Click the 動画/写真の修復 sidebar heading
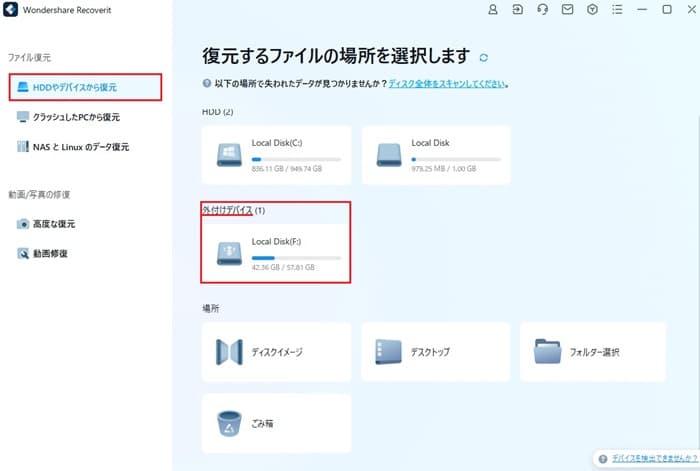This screenshot has width=700, height=471. pyautogui.click(x=39, y=195)
